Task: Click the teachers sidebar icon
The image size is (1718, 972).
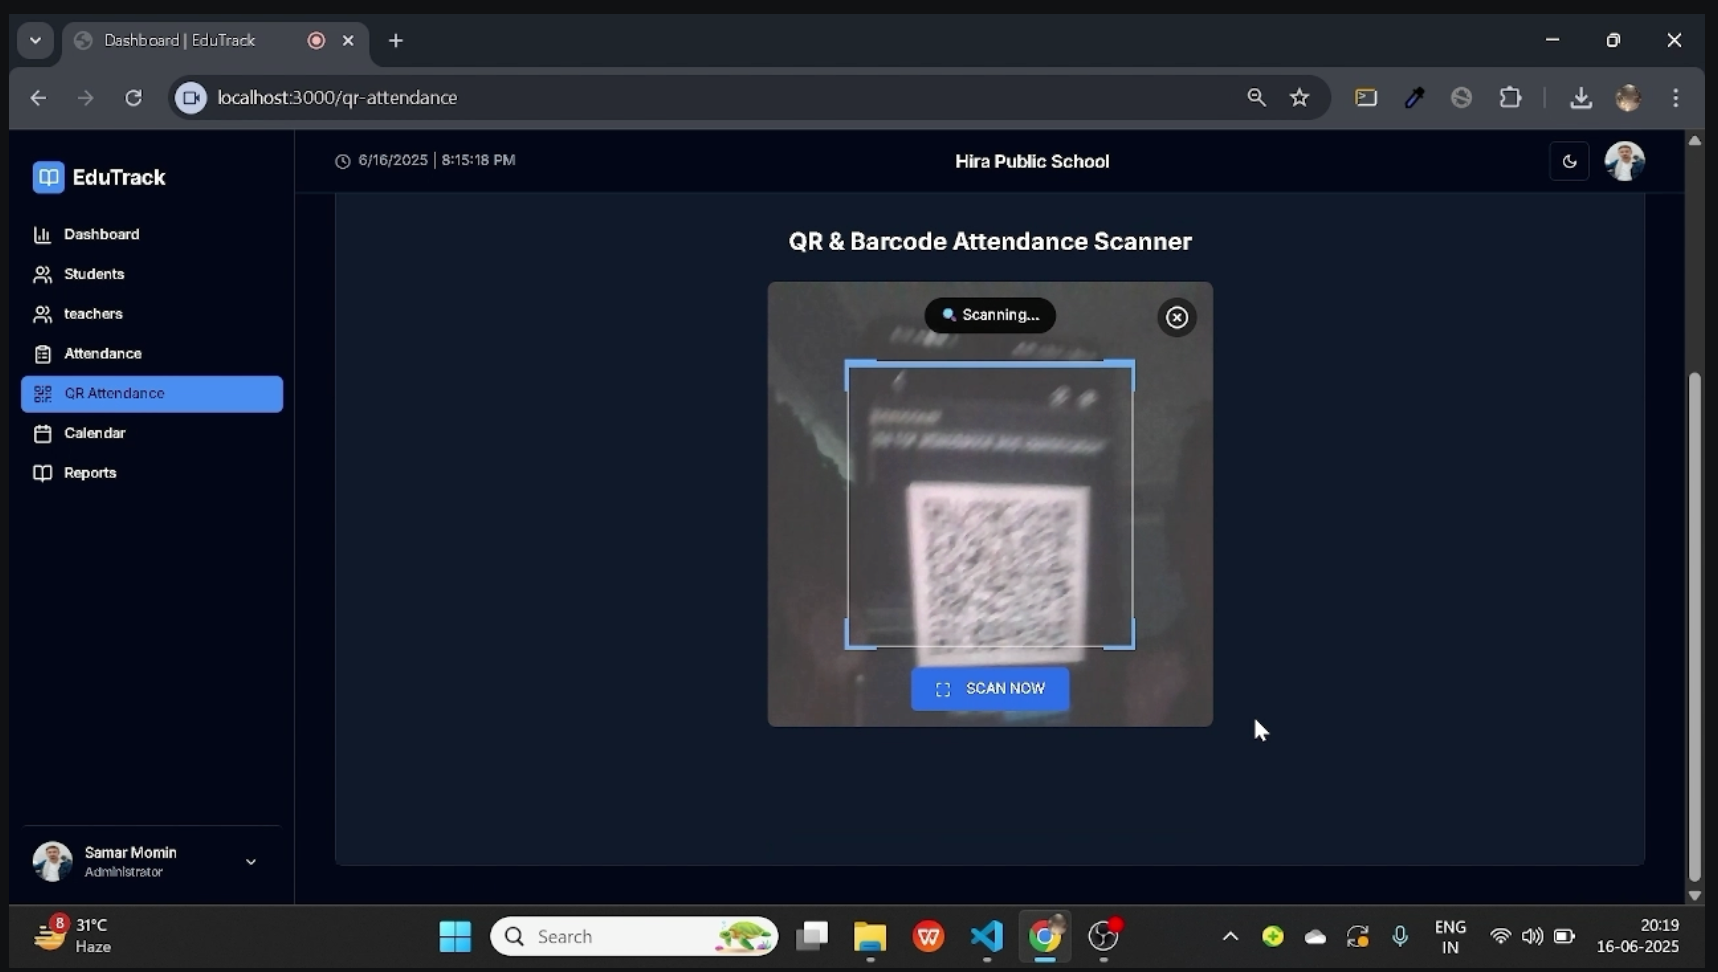Action: [42, 314]
